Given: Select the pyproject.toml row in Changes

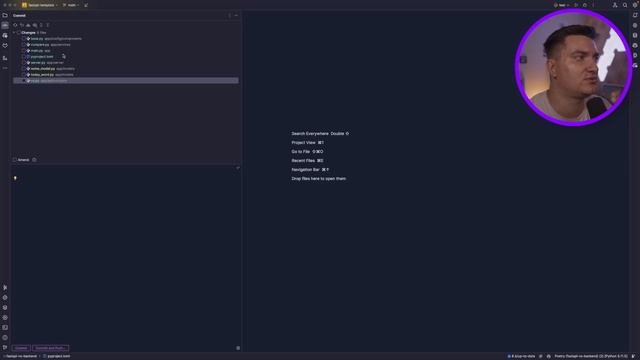Looking at the screenshot, I should click(x=126, y=57).
